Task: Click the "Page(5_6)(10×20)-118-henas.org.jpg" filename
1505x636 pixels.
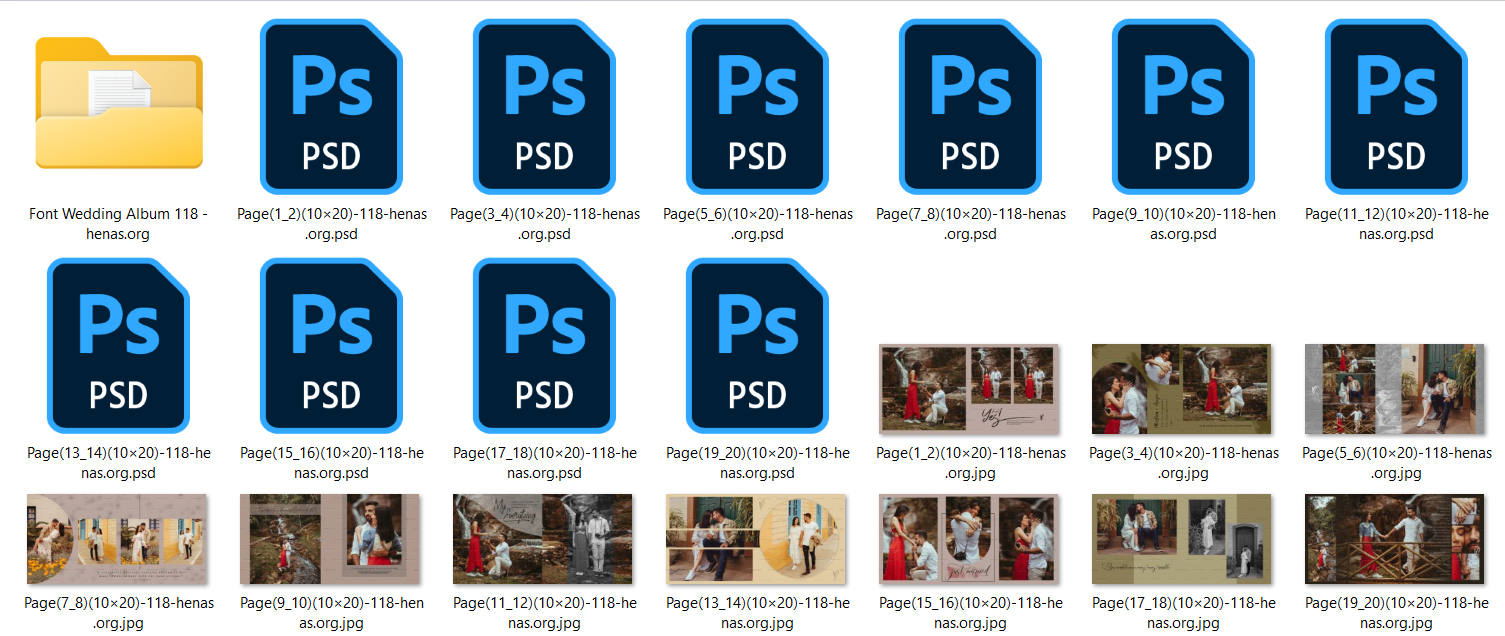Action: point(1397,463)
